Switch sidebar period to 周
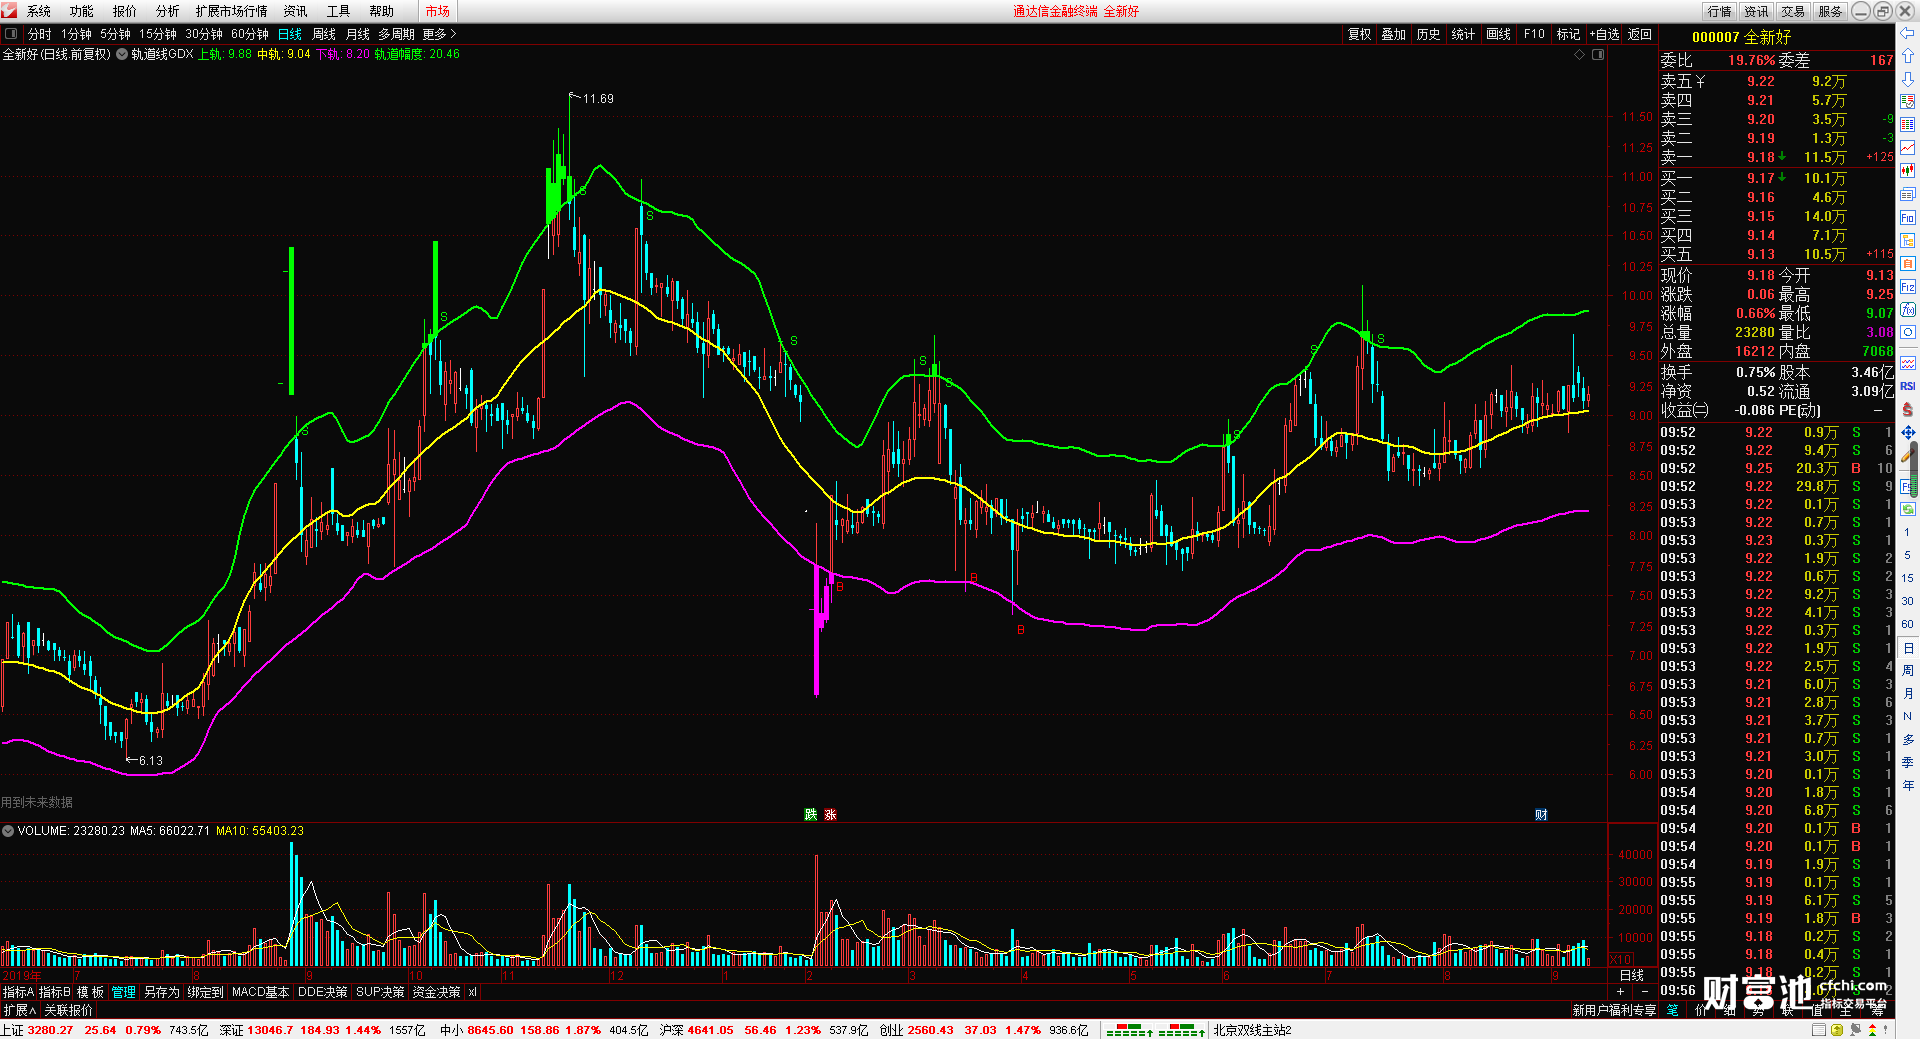 (x=1908, y=670)
